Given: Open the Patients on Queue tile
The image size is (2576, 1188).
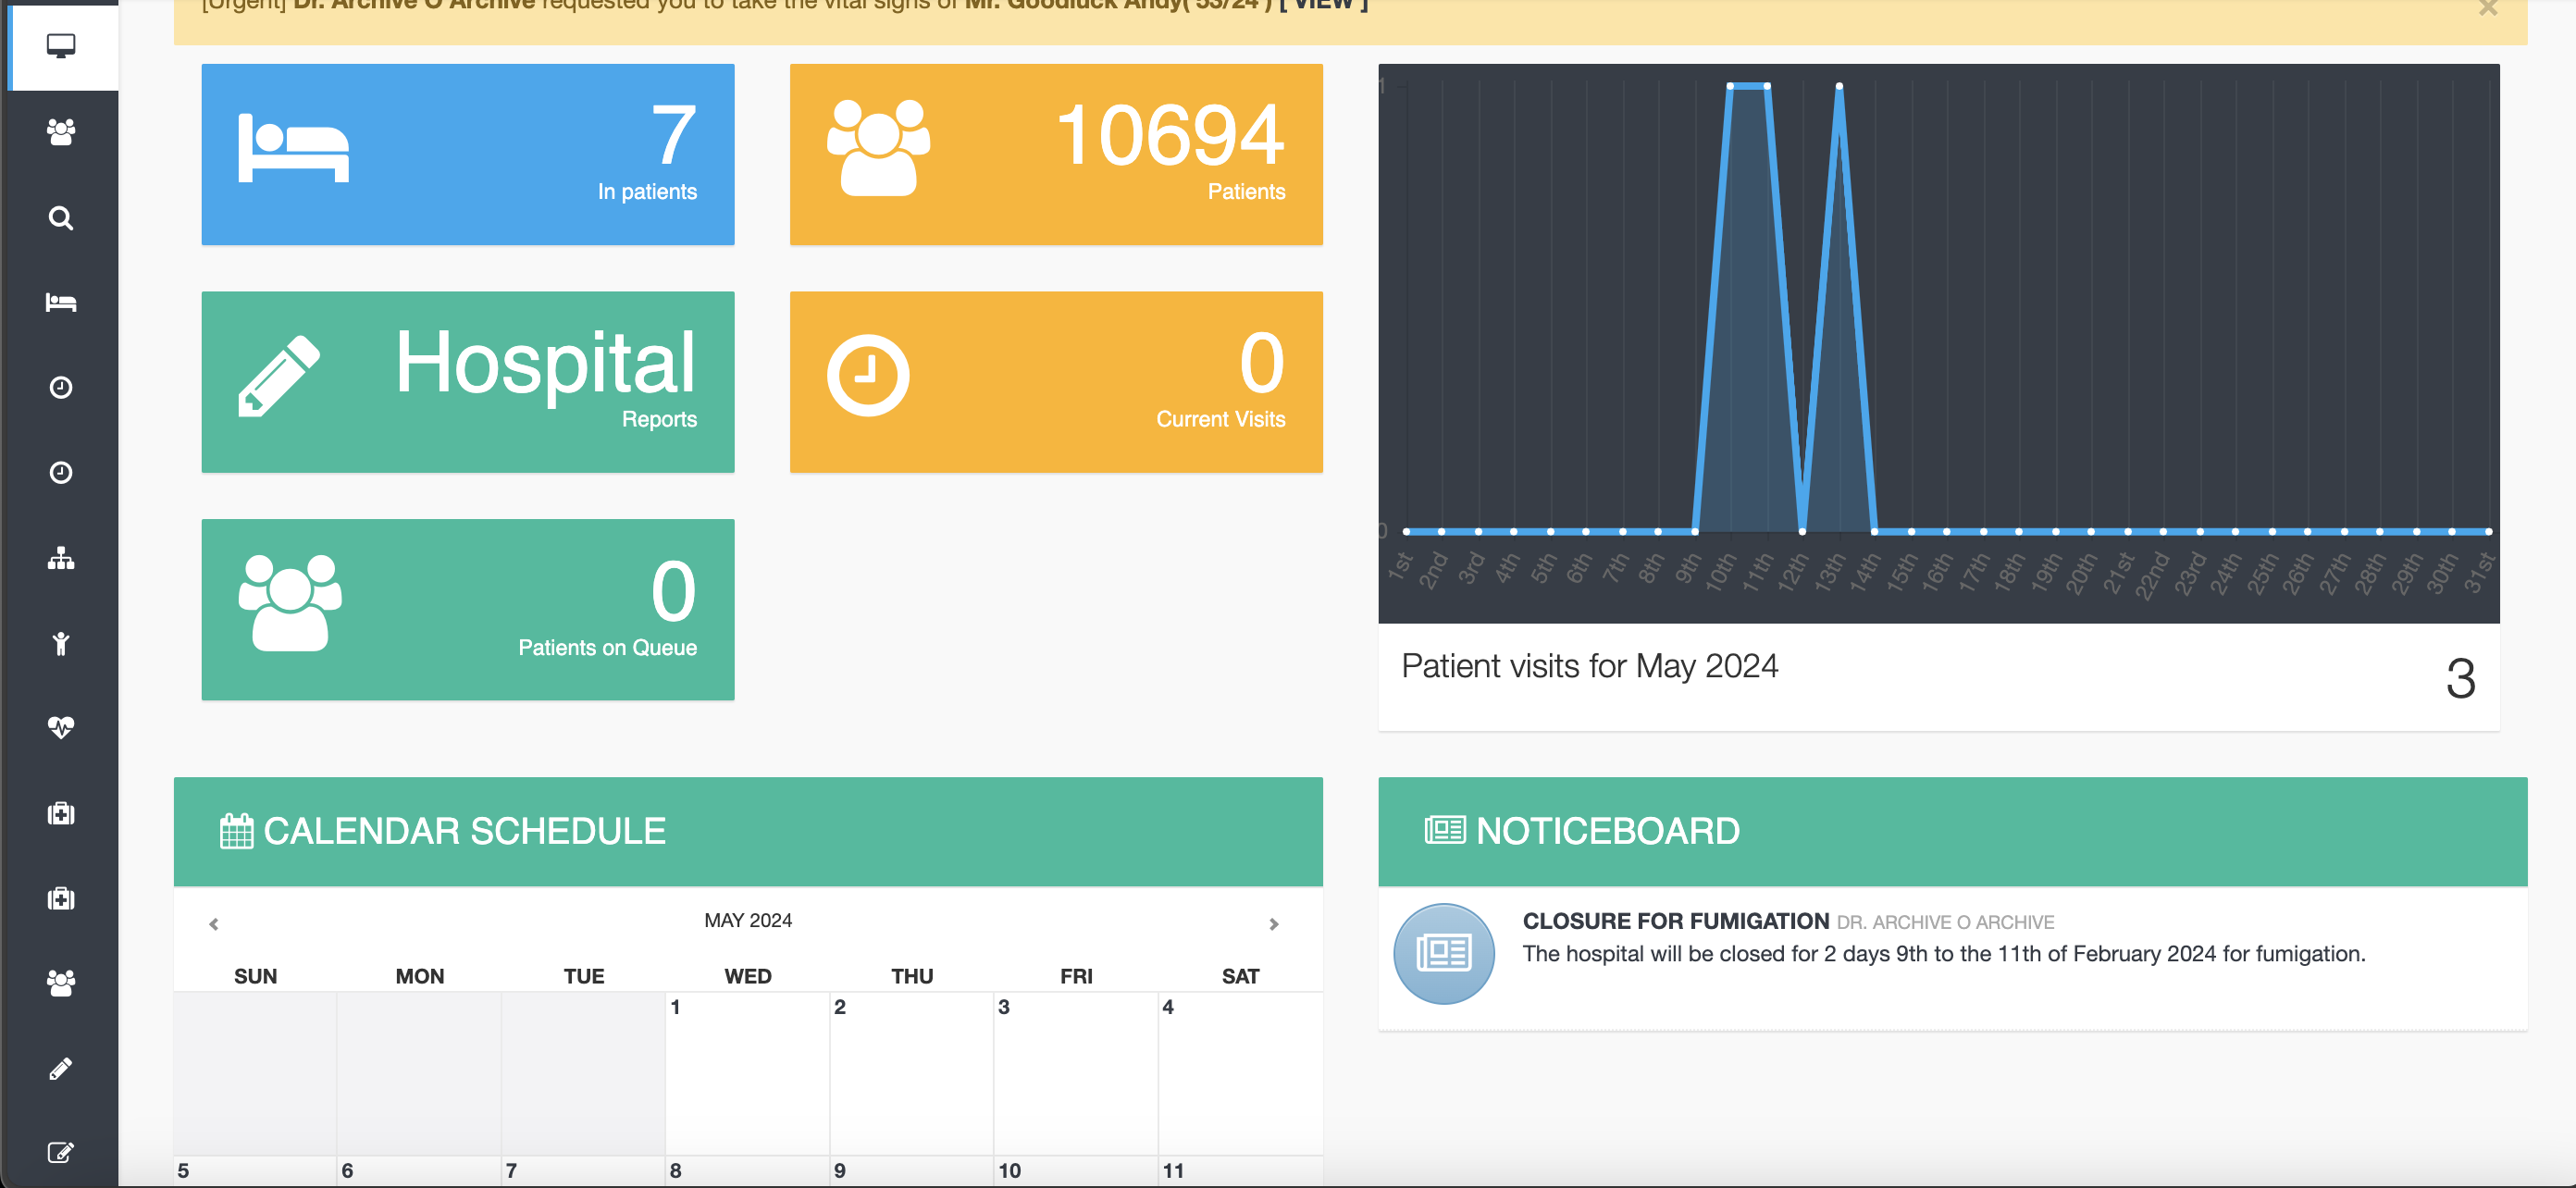Looking at the screenshot, I should tap(467, 609).
